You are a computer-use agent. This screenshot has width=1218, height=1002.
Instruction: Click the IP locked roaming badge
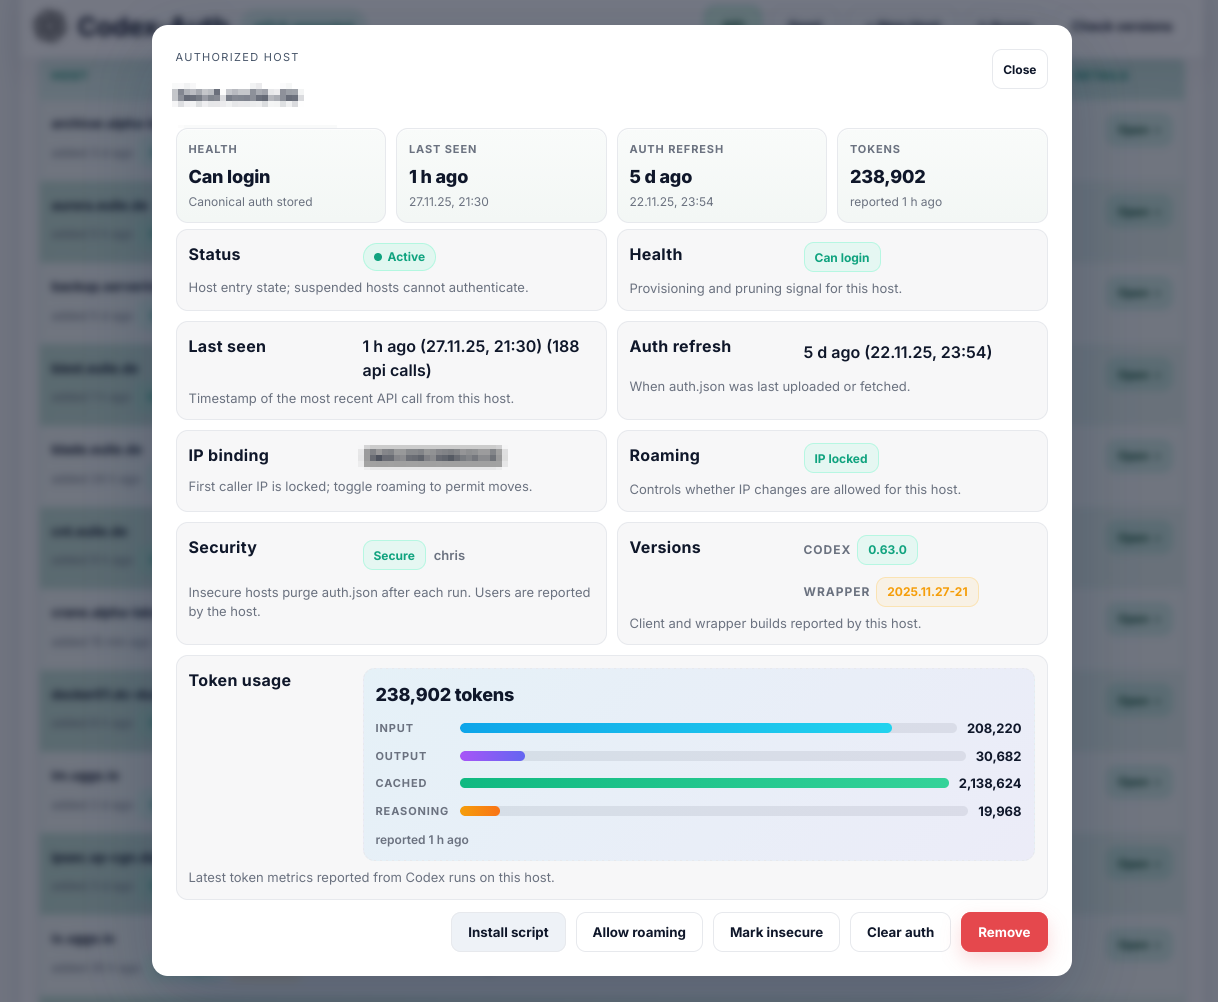point(840,459)
